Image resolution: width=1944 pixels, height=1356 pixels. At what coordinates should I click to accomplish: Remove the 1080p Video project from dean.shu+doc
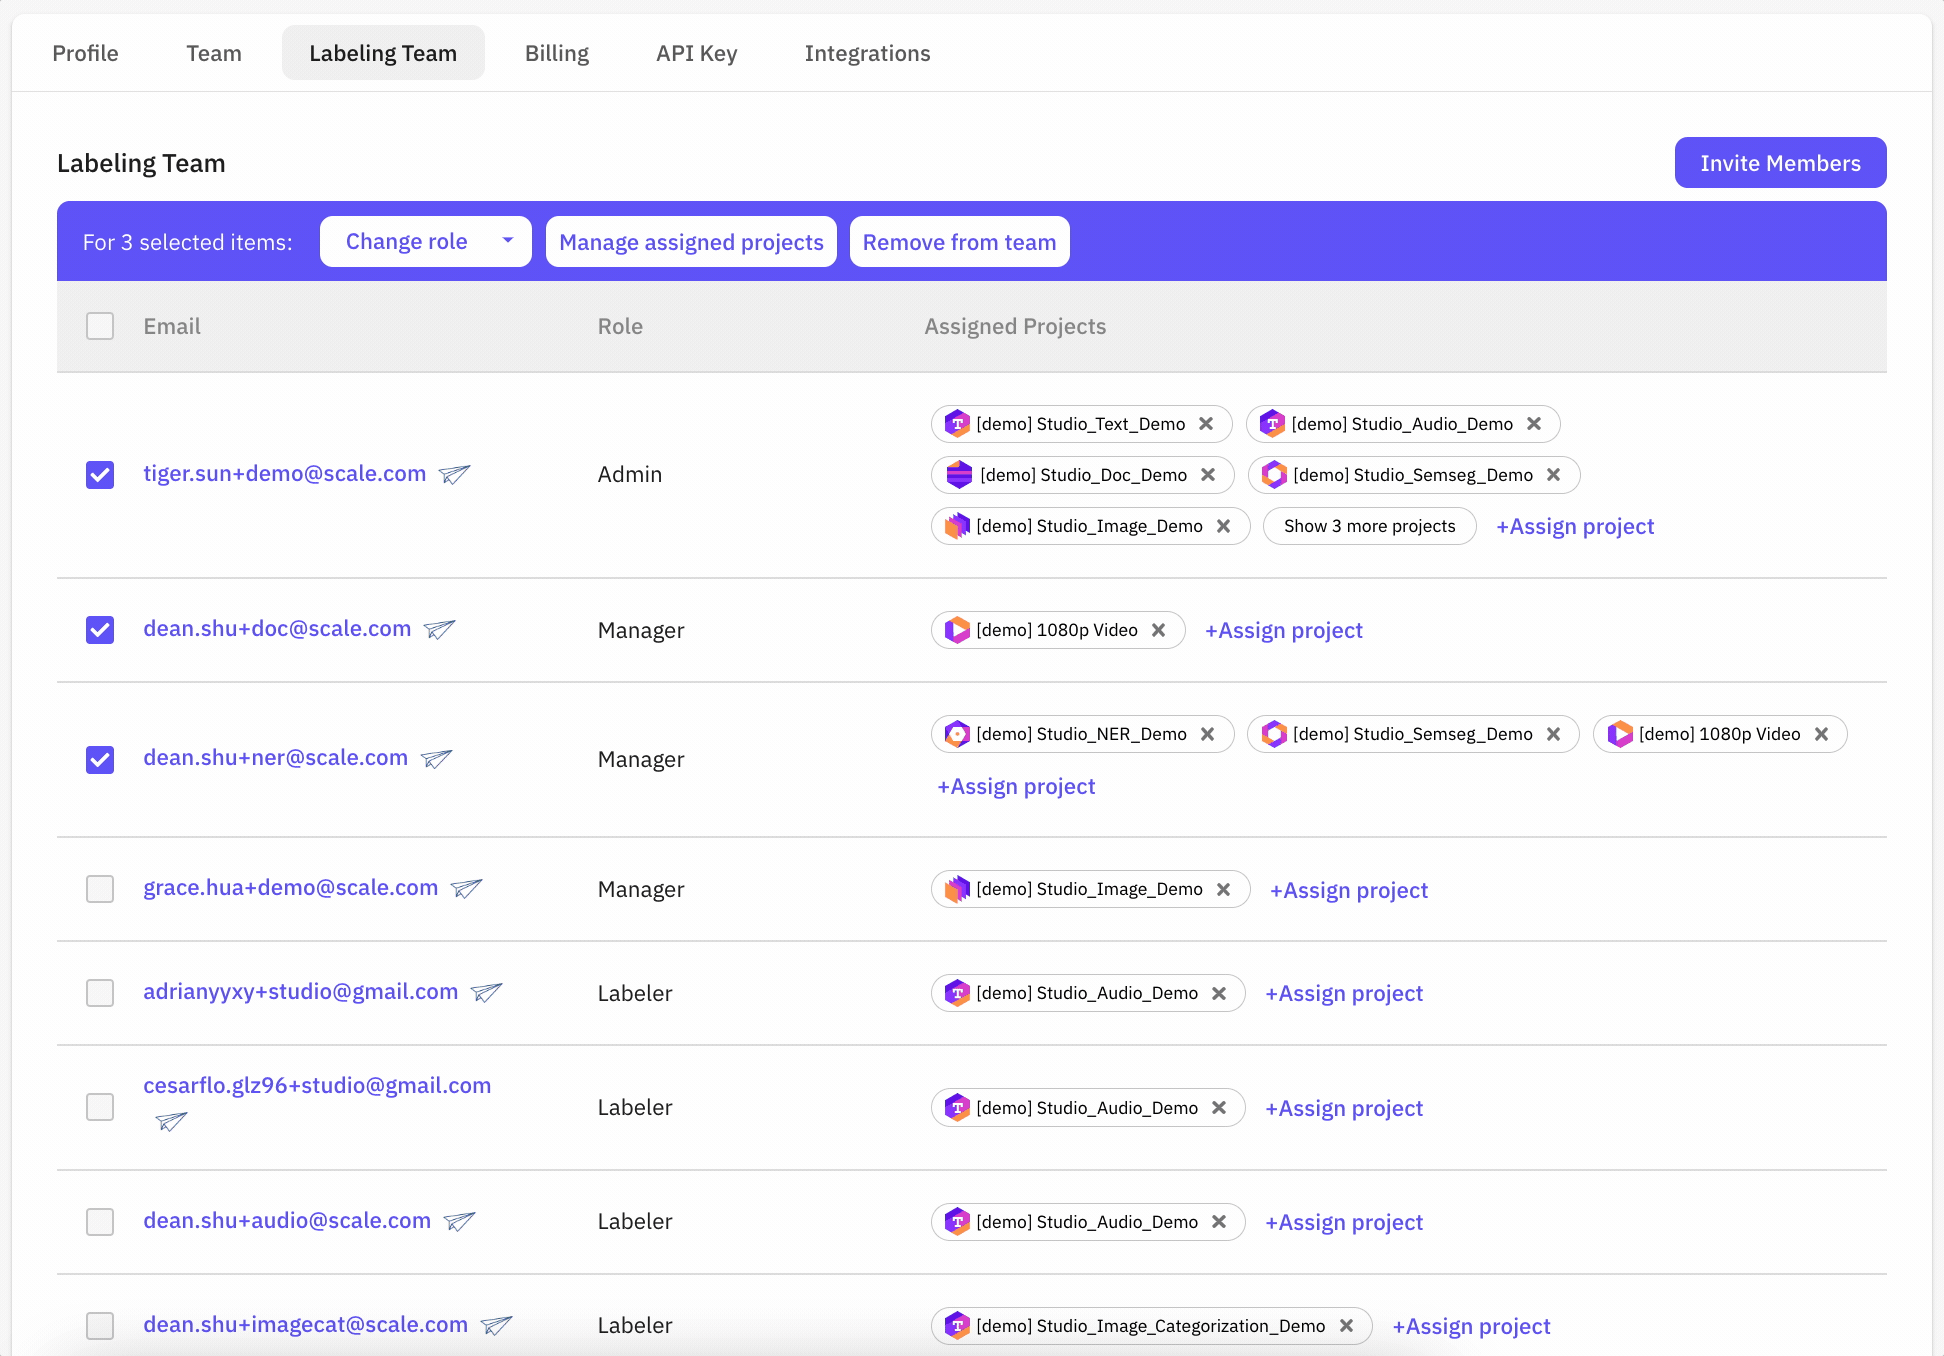click(1159, 630)
